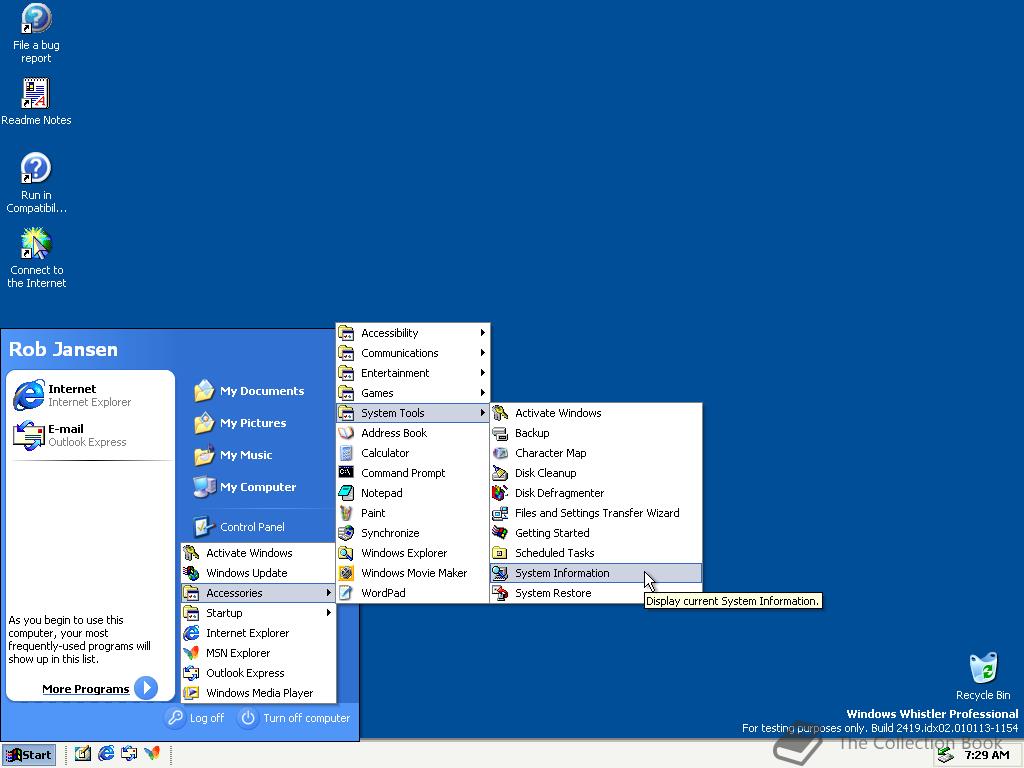Click the Internet Explorer icon in Start menu

pyautogui.click(x=29, y=395)
